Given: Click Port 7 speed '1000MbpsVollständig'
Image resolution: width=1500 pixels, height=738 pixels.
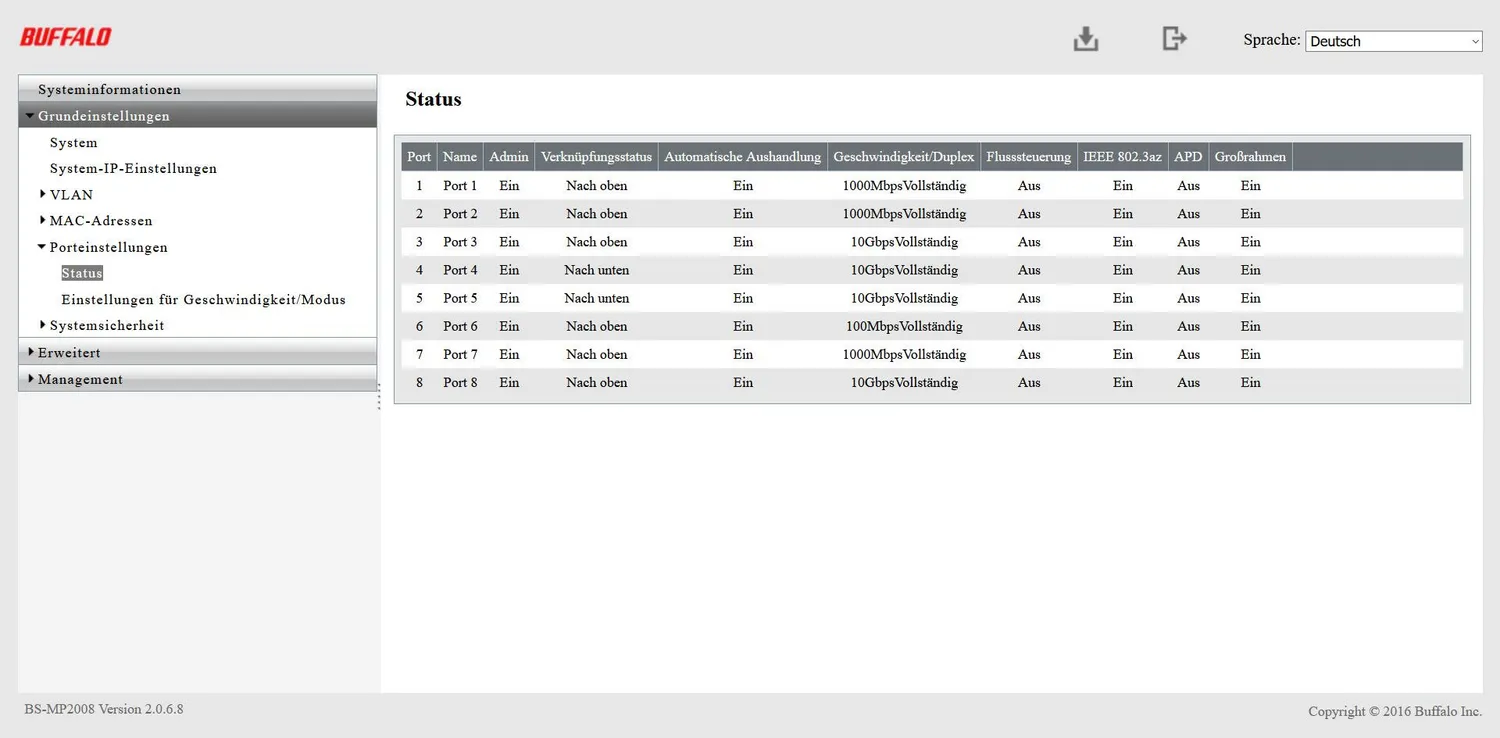Looking at the screenshot, I should pos(904,354).
